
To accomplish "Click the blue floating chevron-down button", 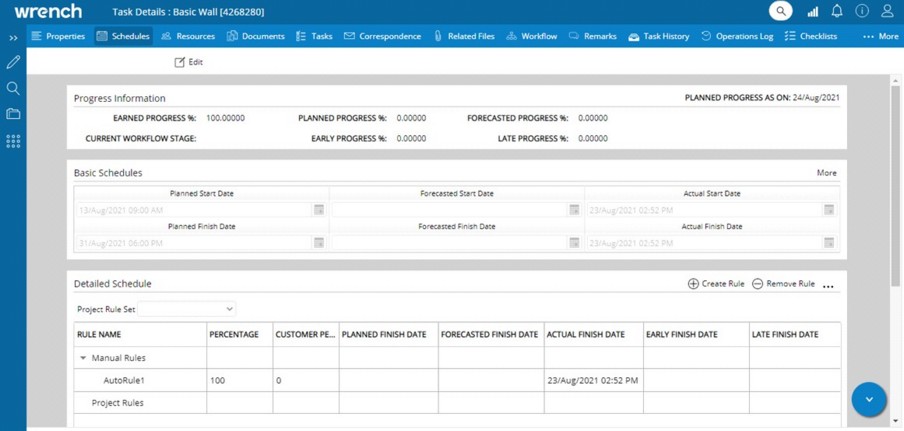I will [x=869, y=399].
